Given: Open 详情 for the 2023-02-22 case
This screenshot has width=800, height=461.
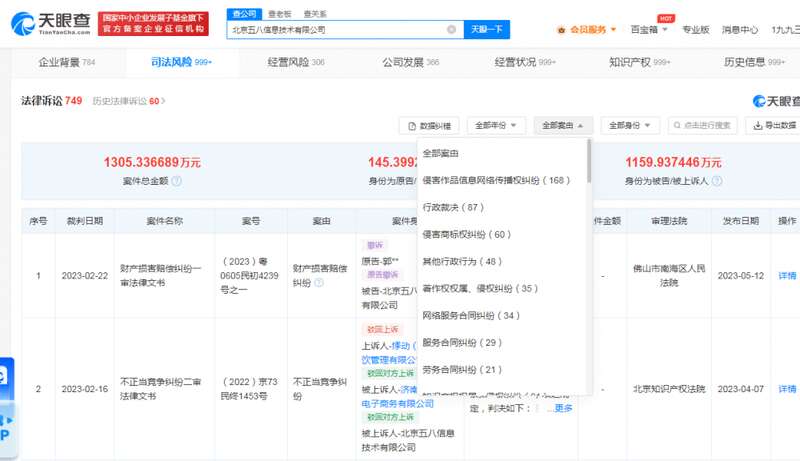Looking at the screenshot, I should [x=787, y=275].
